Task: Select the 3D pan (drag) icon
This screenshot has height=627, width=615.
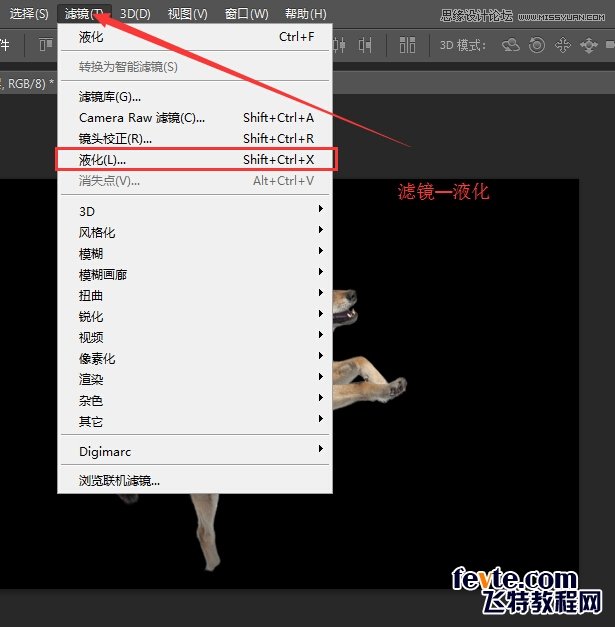Action: 563,45
